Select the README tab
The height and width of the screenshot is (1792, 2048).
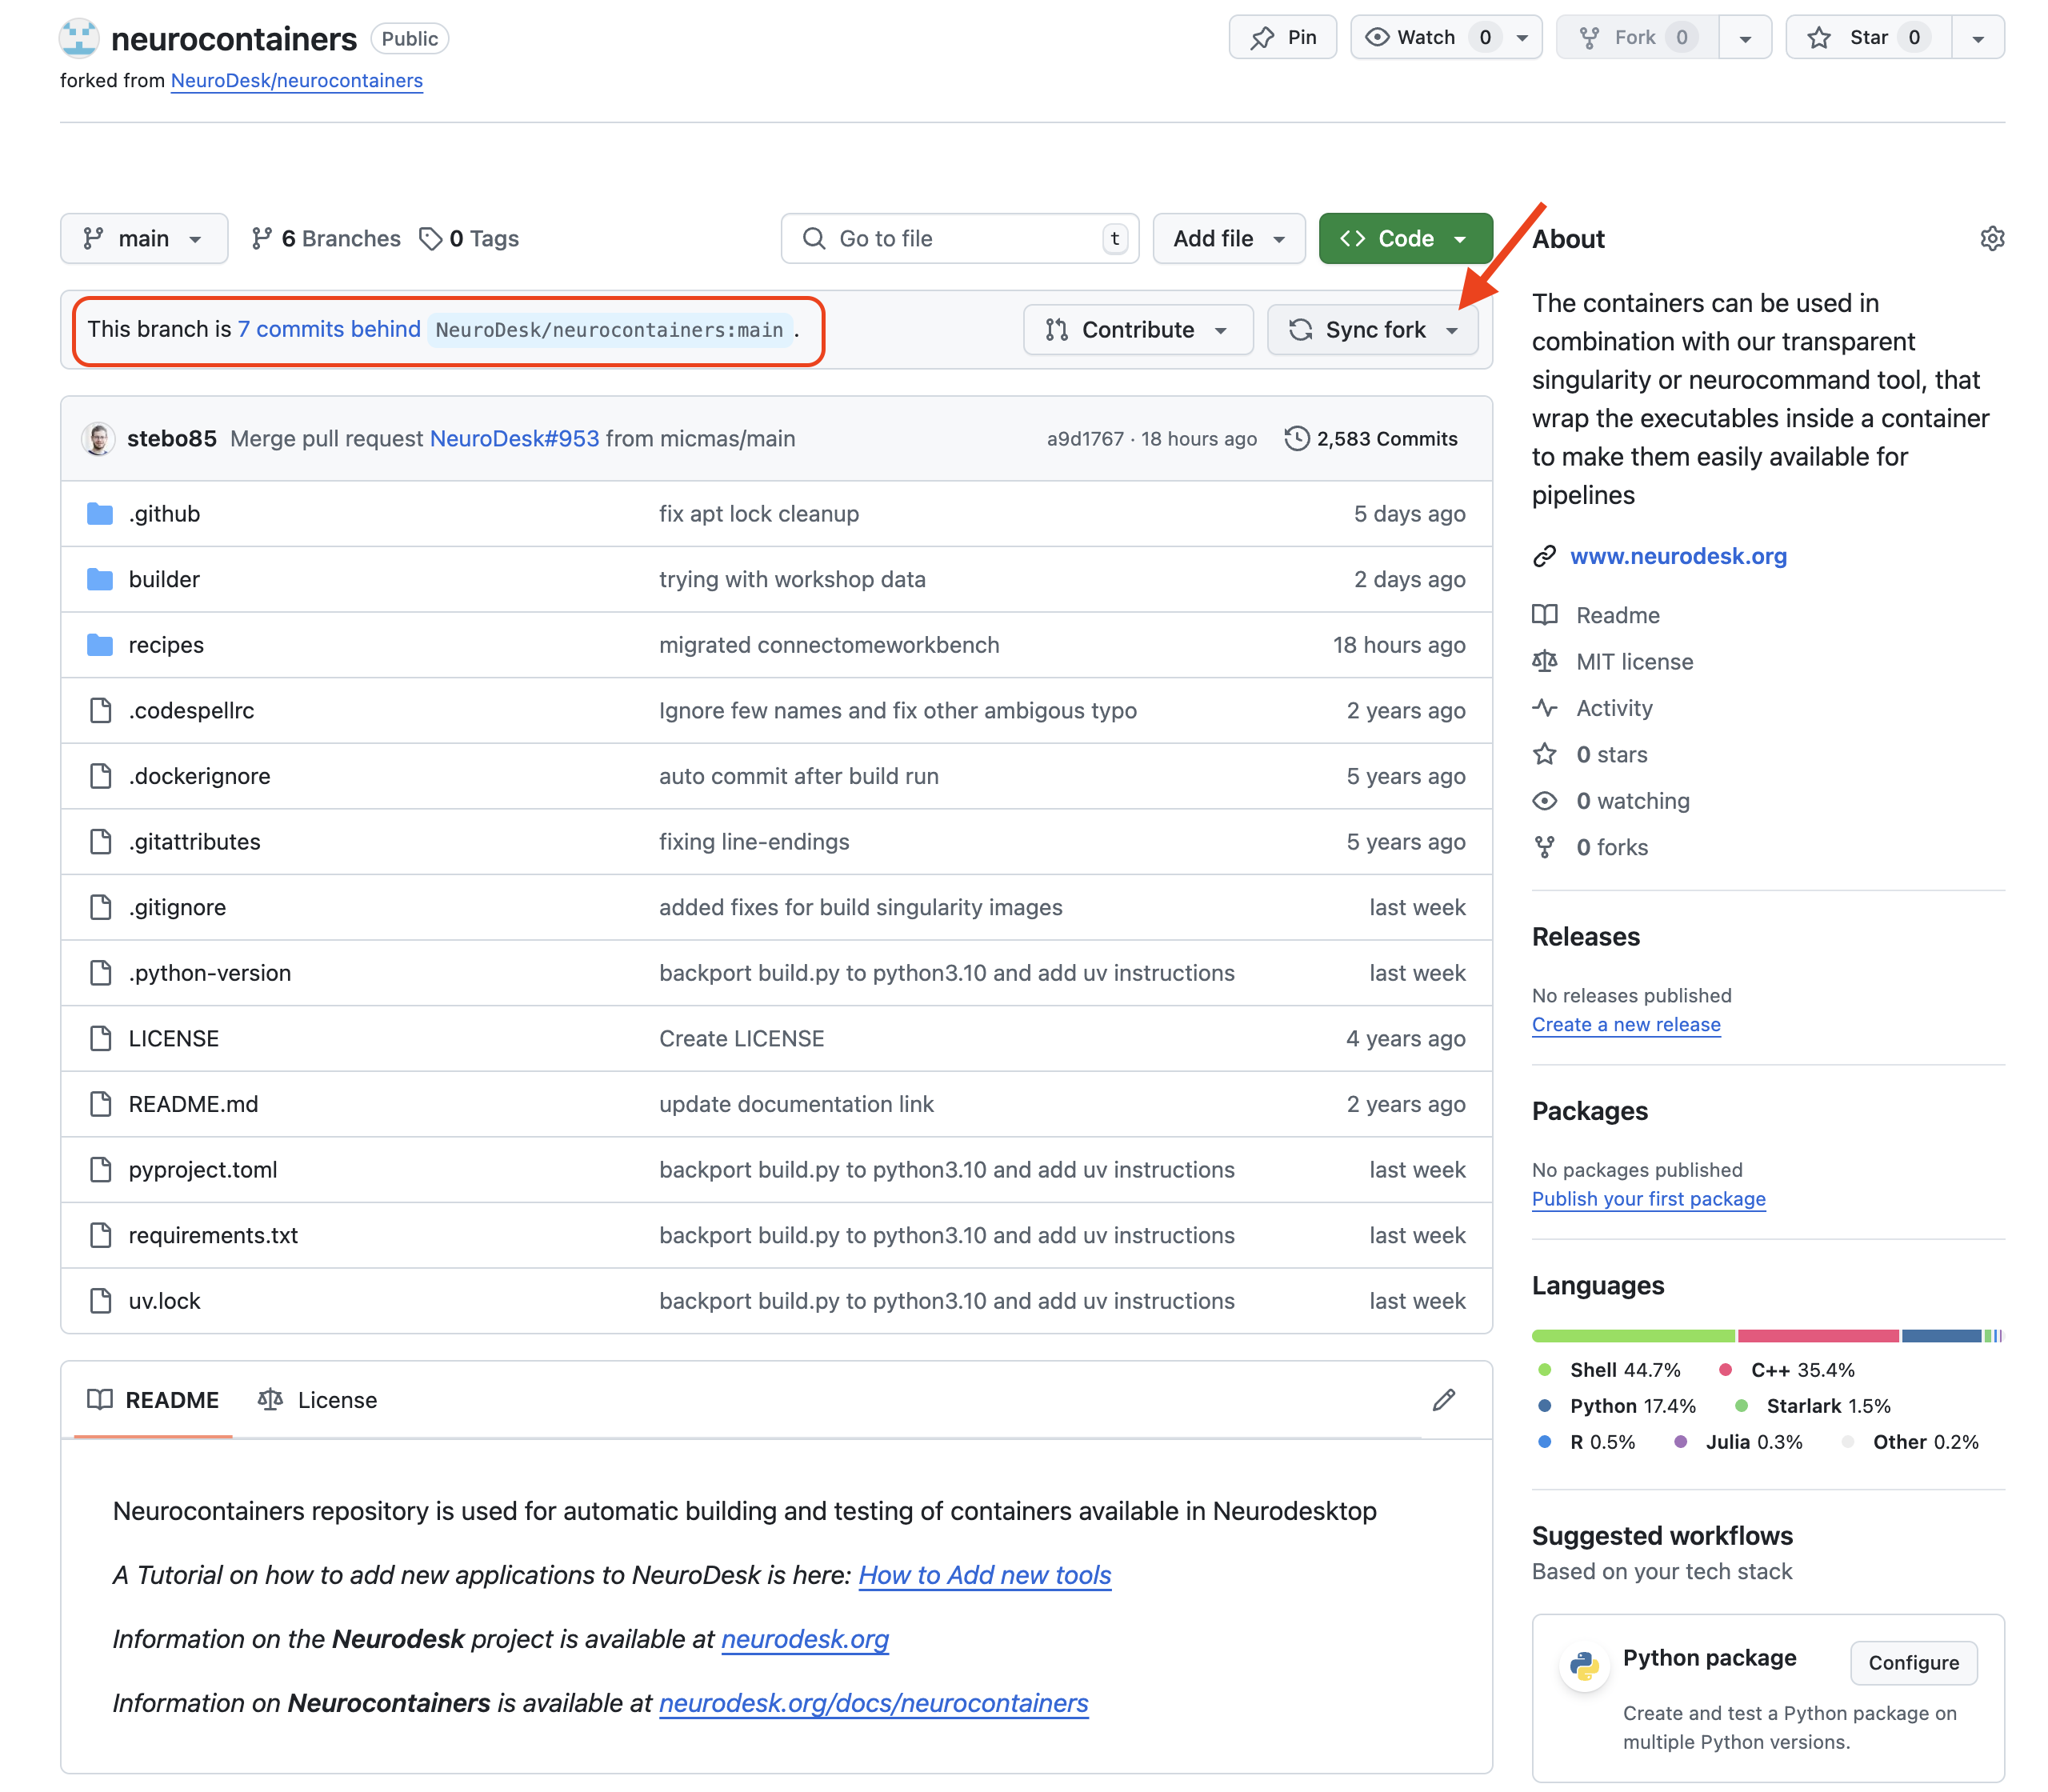pos(154,1400)
